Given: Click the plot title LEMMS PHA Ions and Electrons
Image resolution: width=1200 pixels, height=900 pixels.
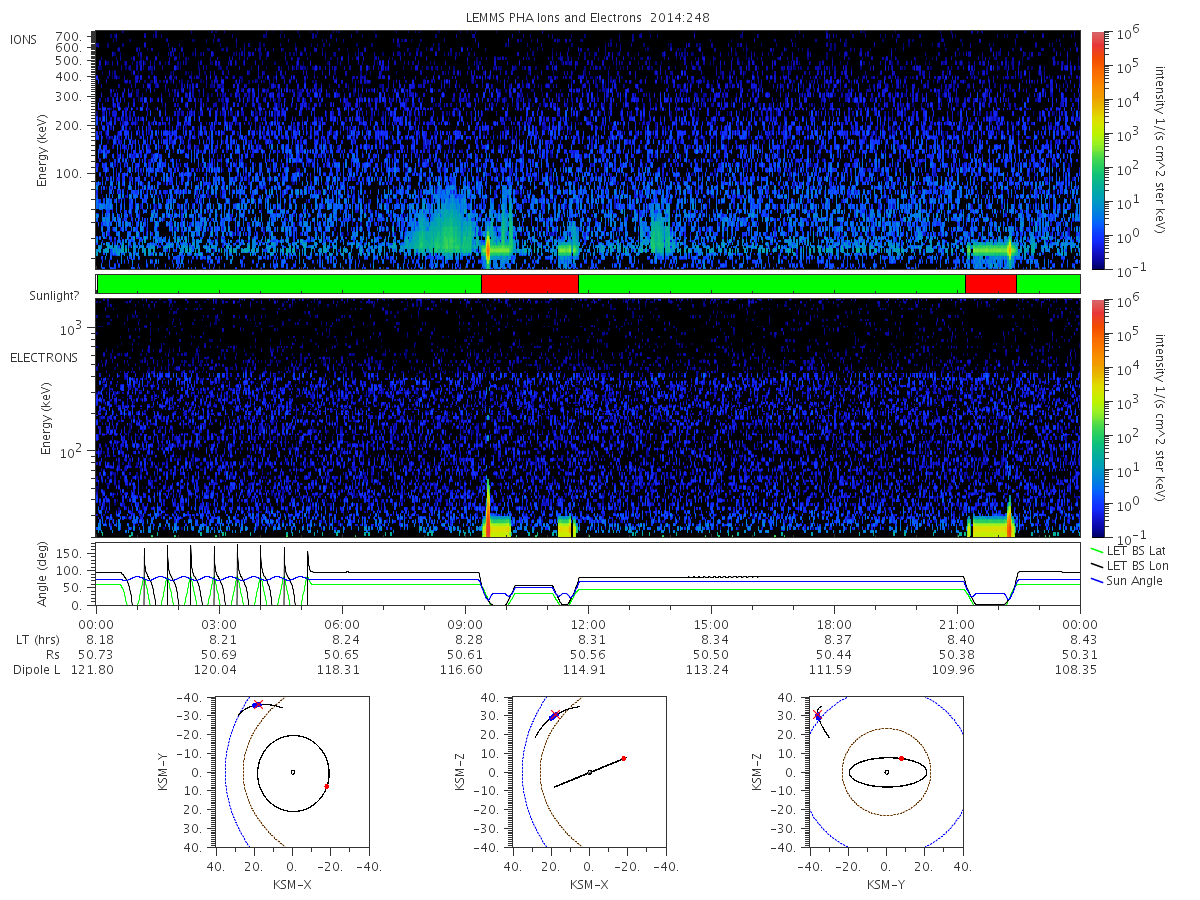Looking at the screenshot, I should (x=554, y=18).
